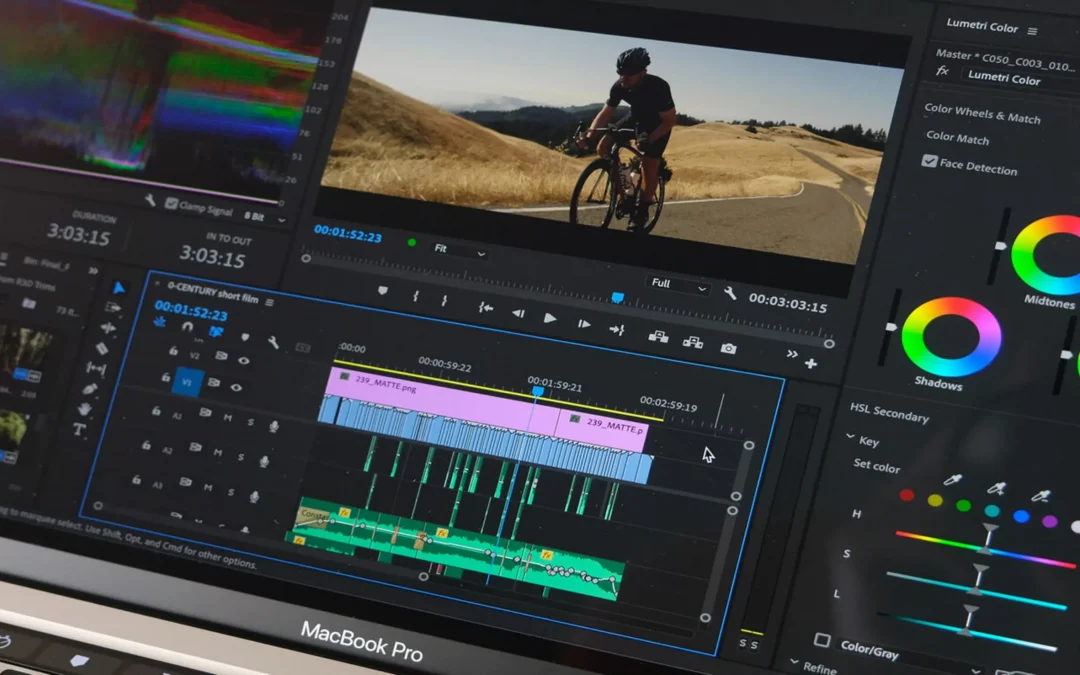Choose the red color swatch
Image resolution: width=1080 pixels, height=675 pixels.
(906, 495)
